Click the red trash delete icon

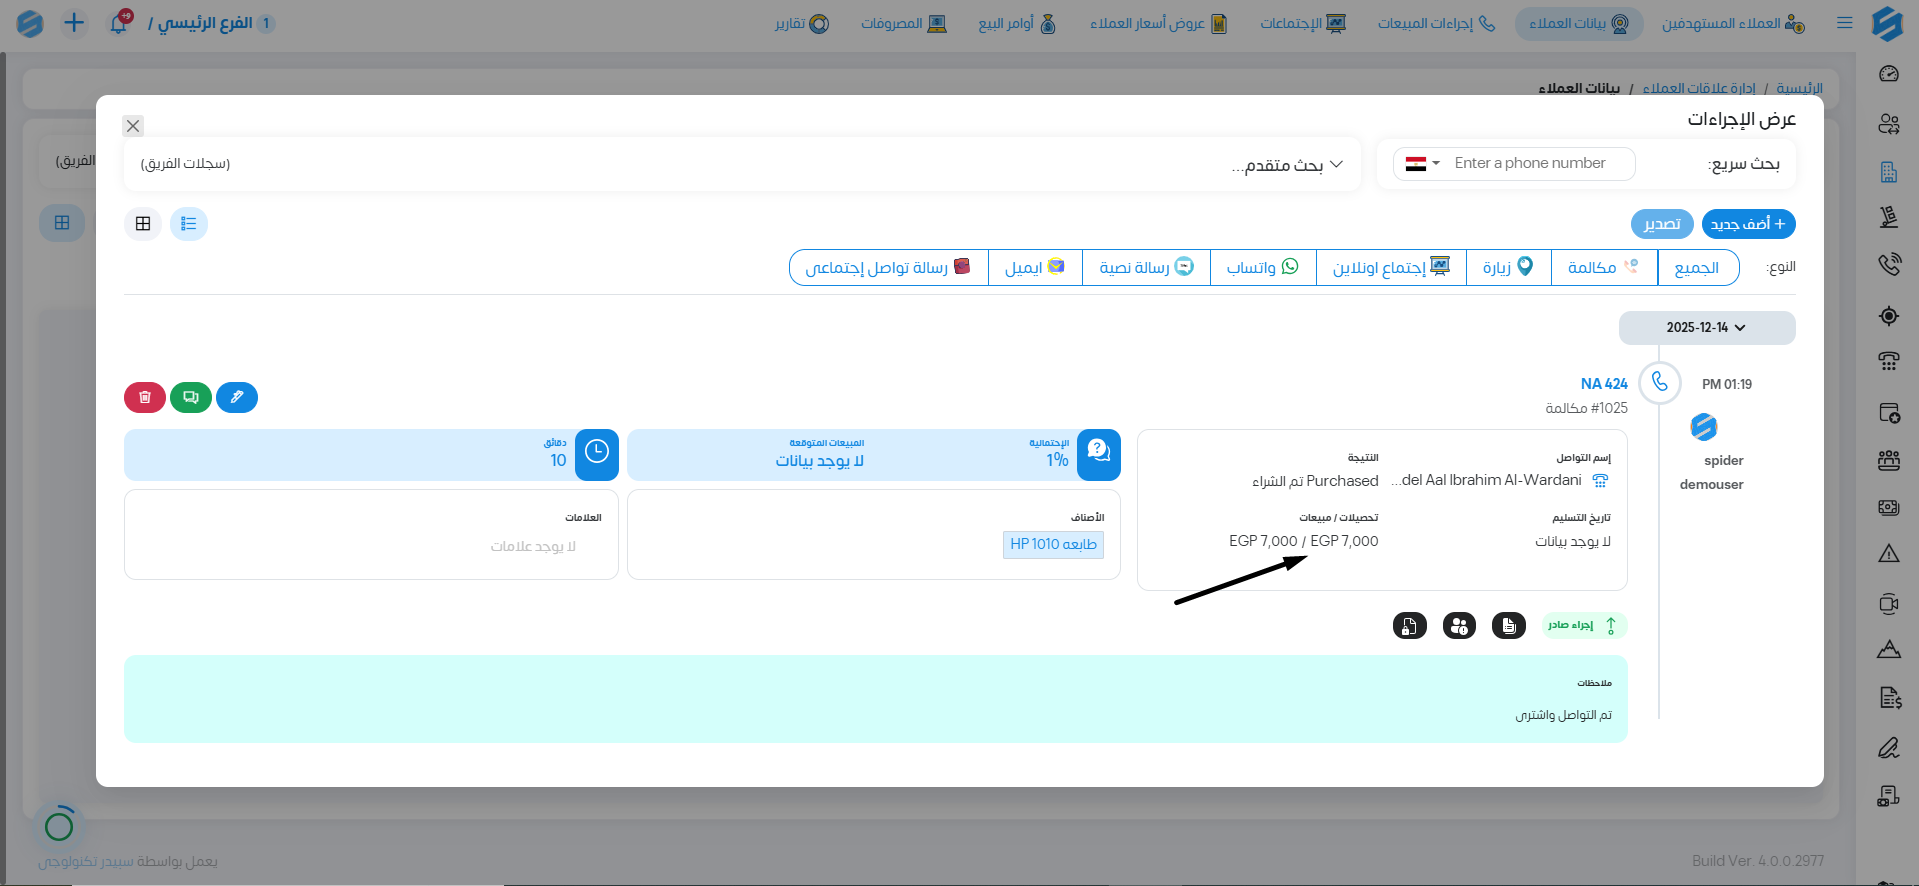(145, 397)
